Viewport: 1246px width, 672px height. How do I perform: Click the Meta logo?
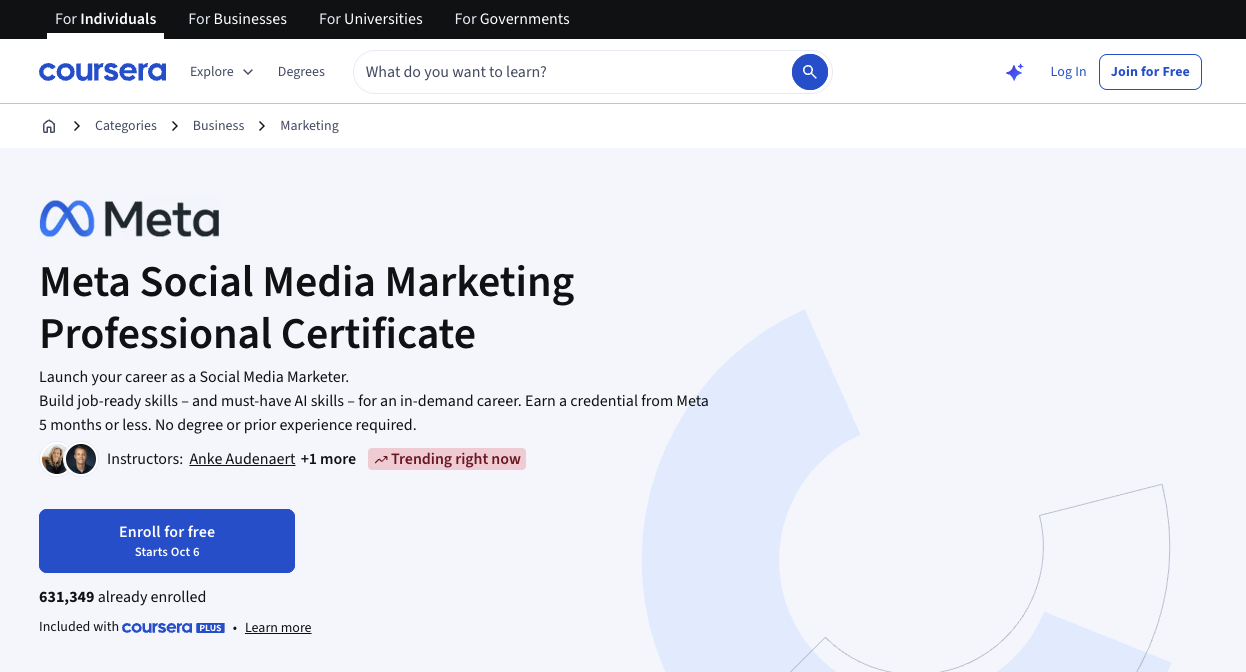click(129, 218)
